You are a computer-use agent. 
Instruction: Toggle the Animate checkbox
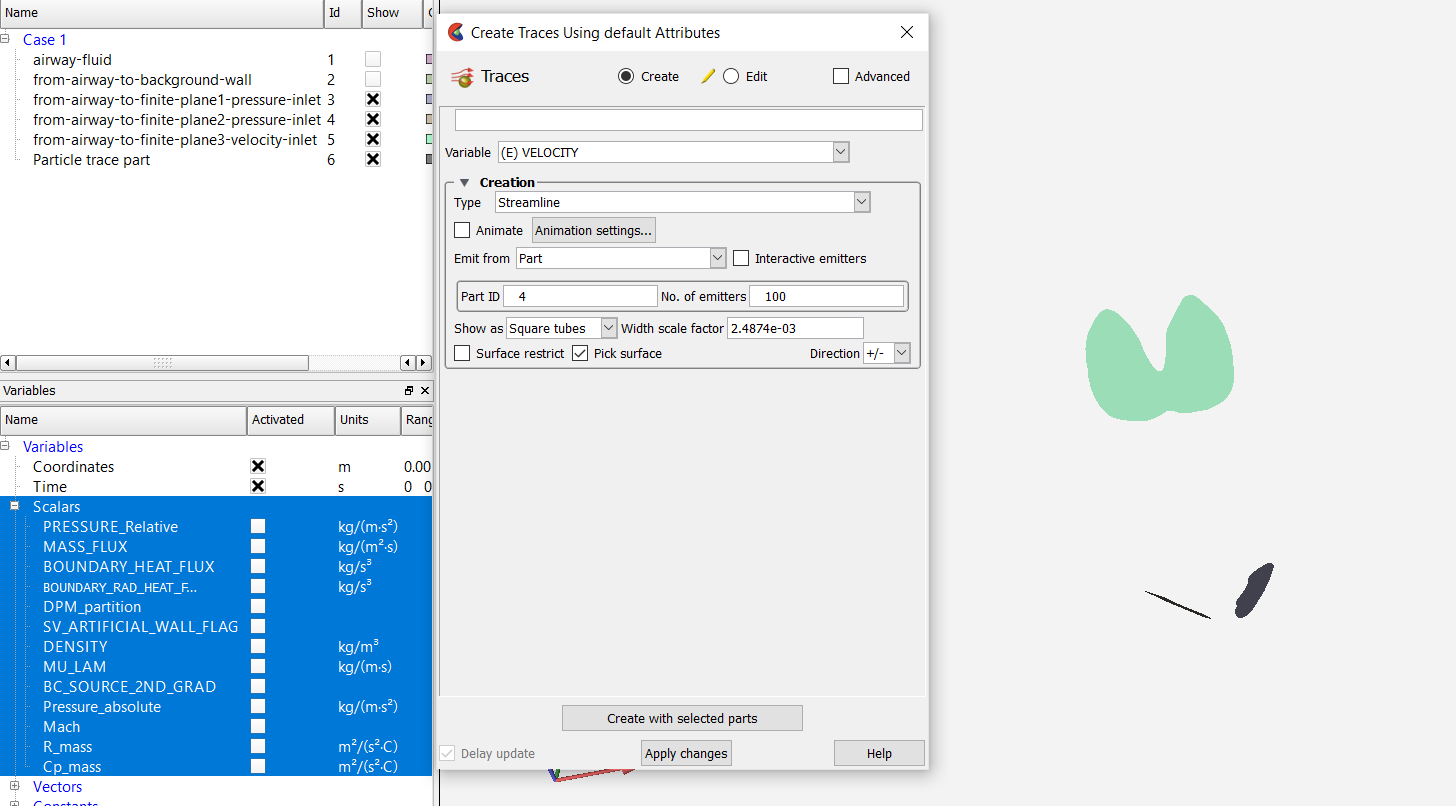pyautogui.click(x=462, y=230)
